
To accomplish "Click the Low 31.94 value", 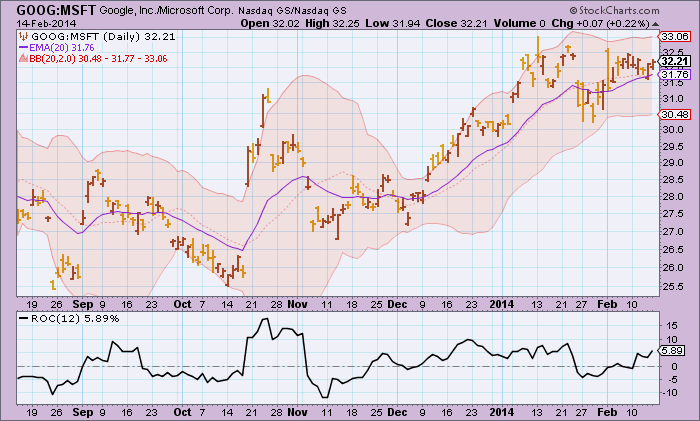I will 393,24.
